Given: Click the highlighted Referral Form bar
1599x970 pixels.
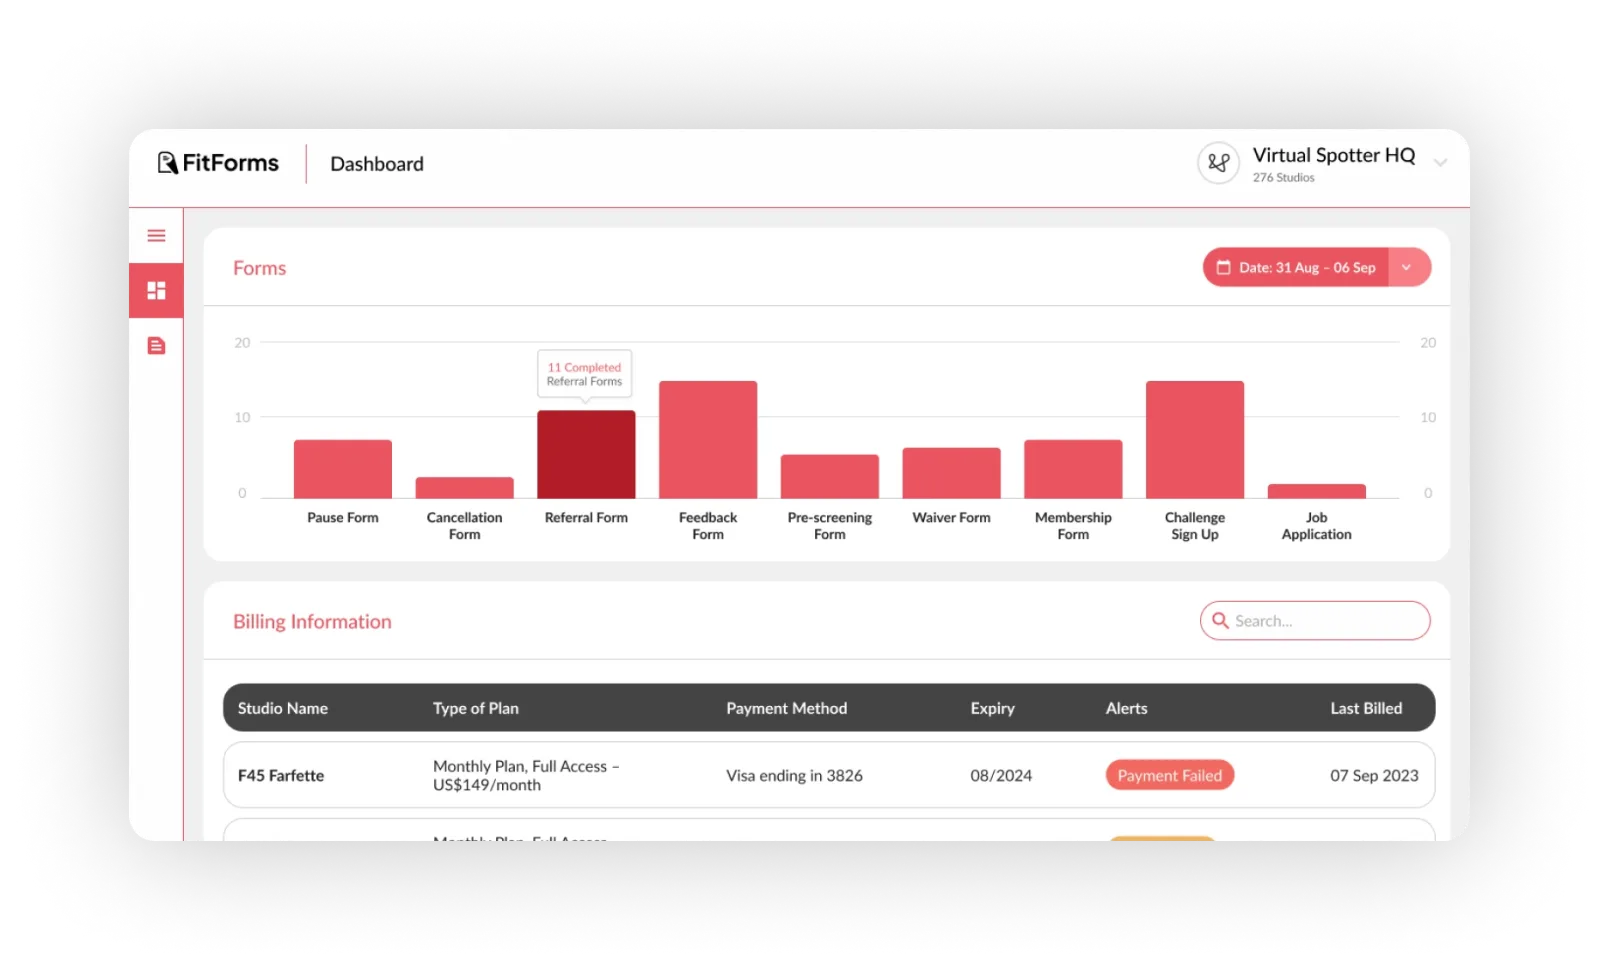Looking at the screenshot, I should pos(586,455).
